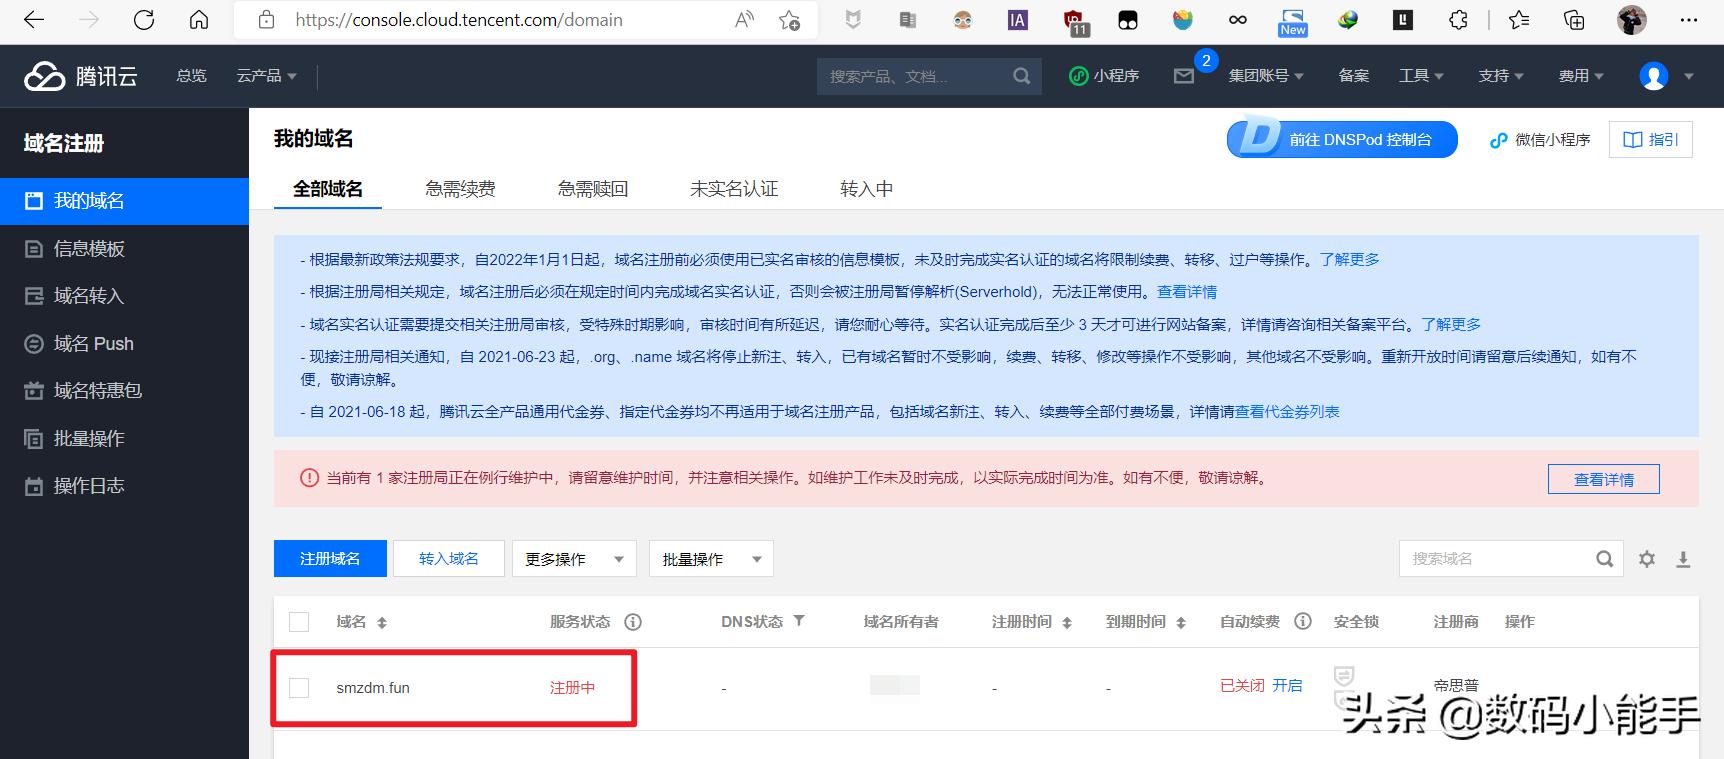Open the browser collections icon
This screenshot has width=1724, height=759.
pyautogui.click(x=1574, y=20)
